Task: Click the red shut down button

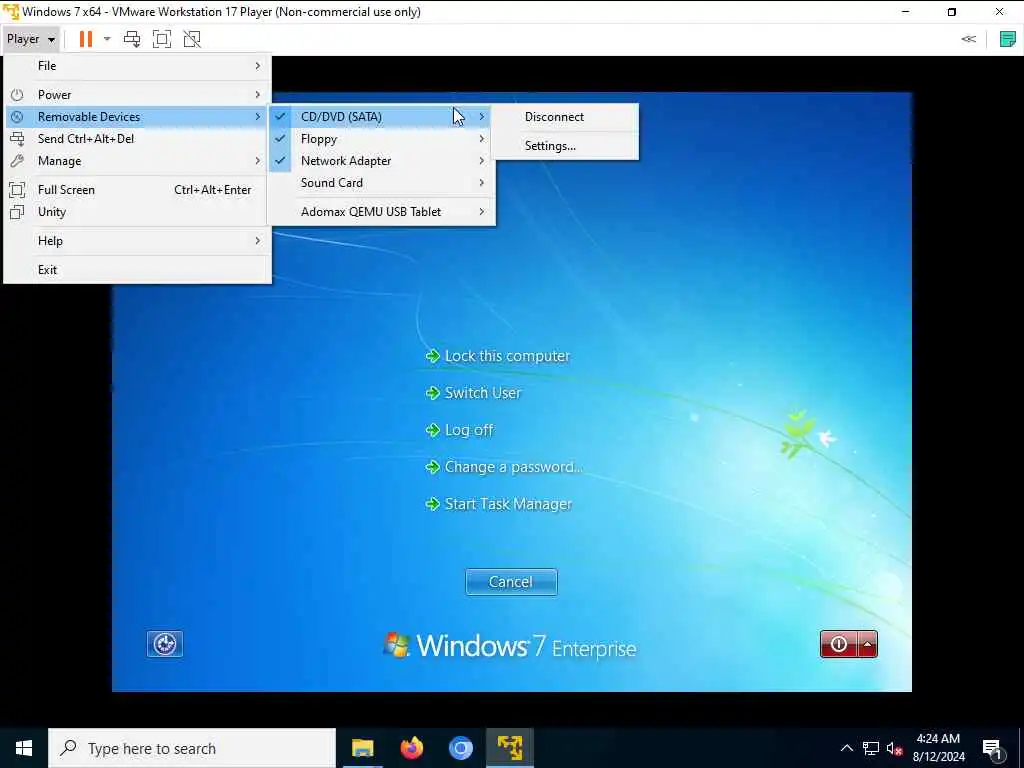Action: pyautogui.click(x=839, y=645)
